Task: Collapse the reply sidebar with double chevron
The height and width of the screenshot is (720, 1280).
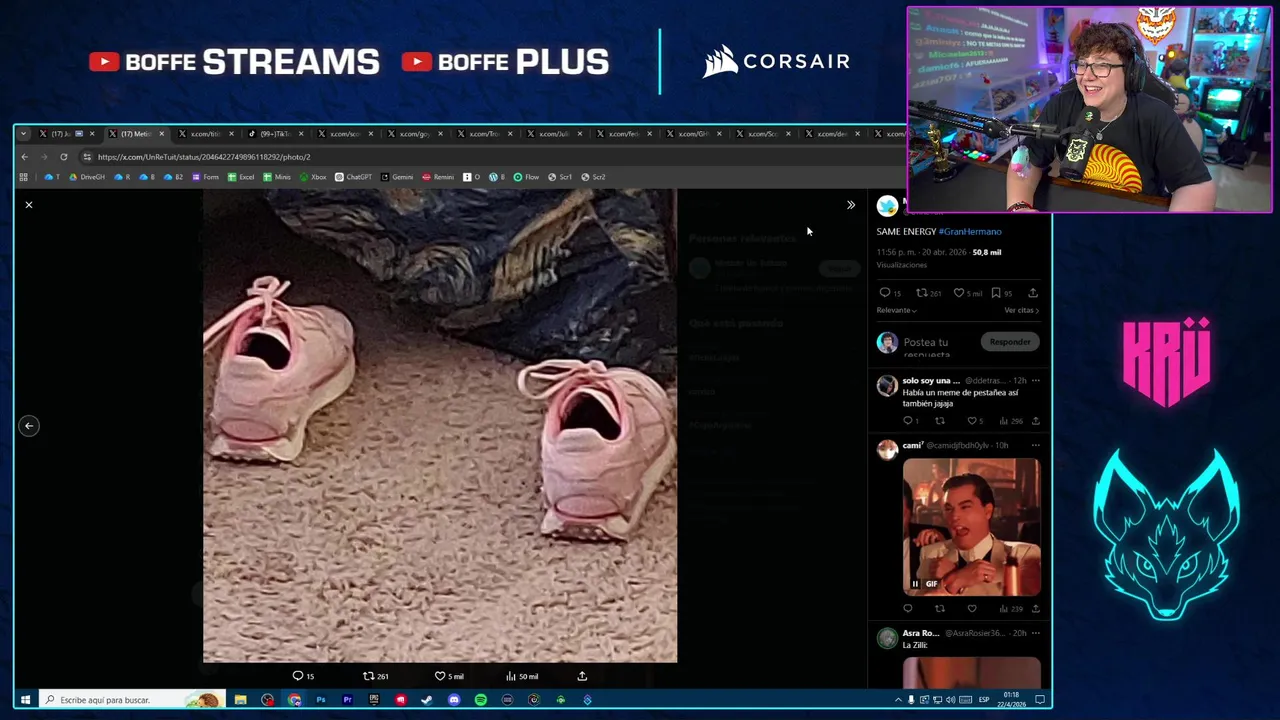Action: point(851,205)
